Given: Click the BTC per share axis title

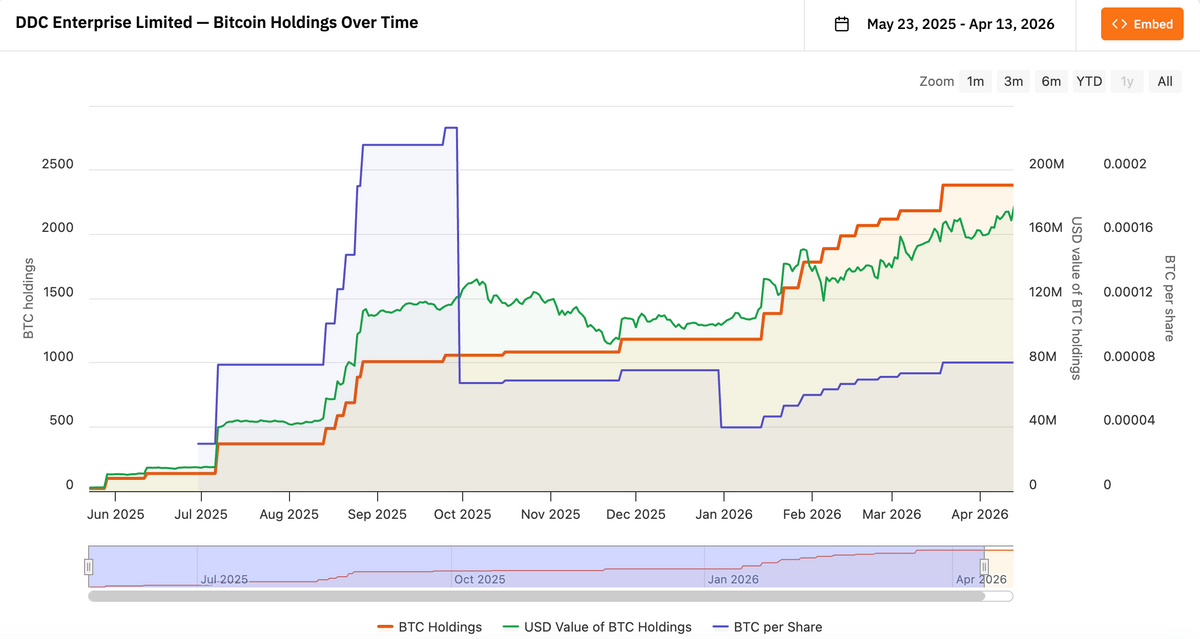Looking at the screenshot, I should coord(1170,298).
